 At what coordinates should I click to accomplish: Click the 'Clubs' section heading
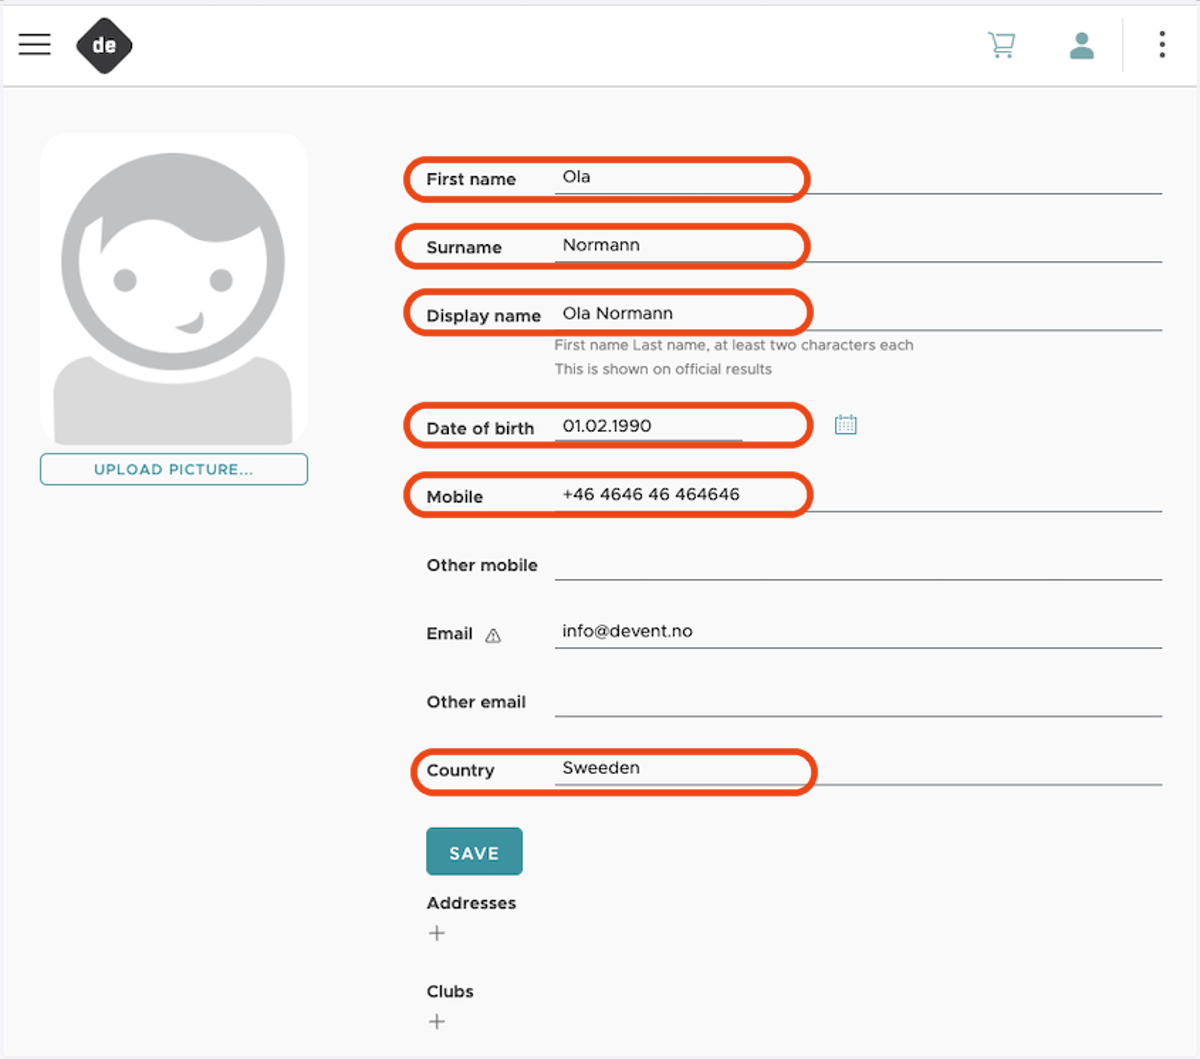coord(450,991)
